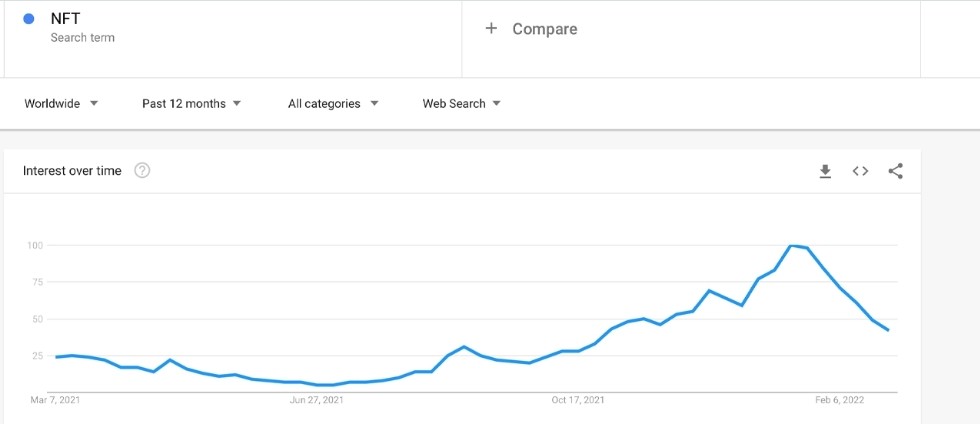Edit the NFT search term
Screen dimensions: 980x424
[x=66, y=19]
